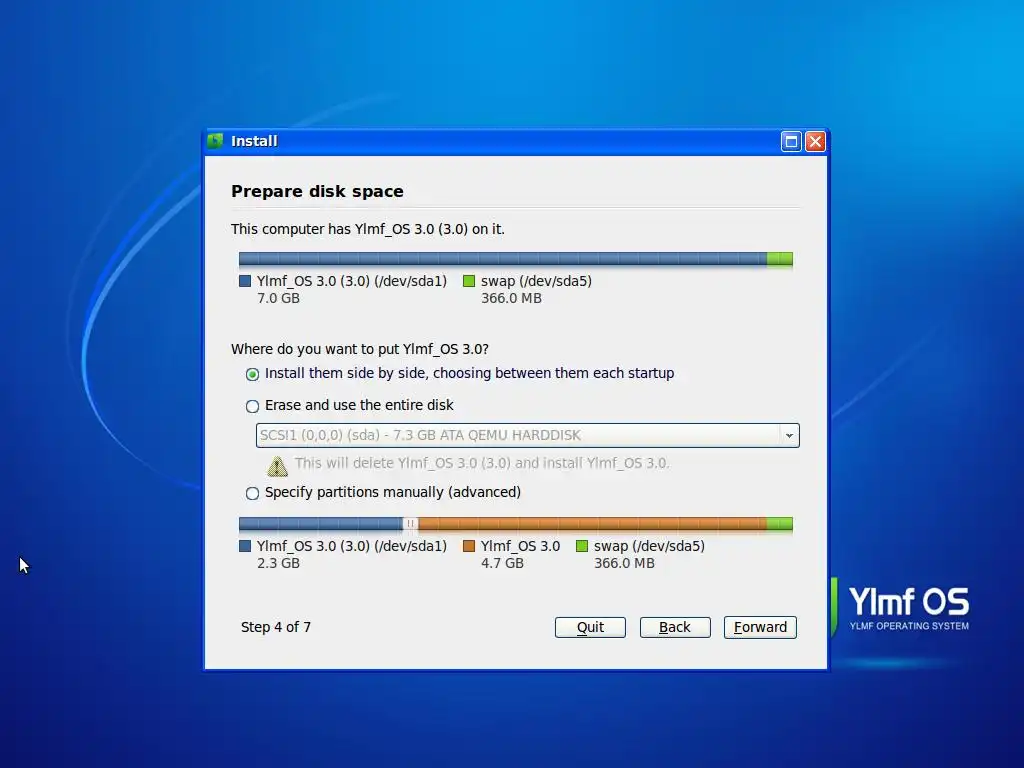The width and height of the screenshot is (1024, 768).
Task: Click 'This will delete Ylmf_OS 3.0' warning text
Action: (x=482, y=463)
